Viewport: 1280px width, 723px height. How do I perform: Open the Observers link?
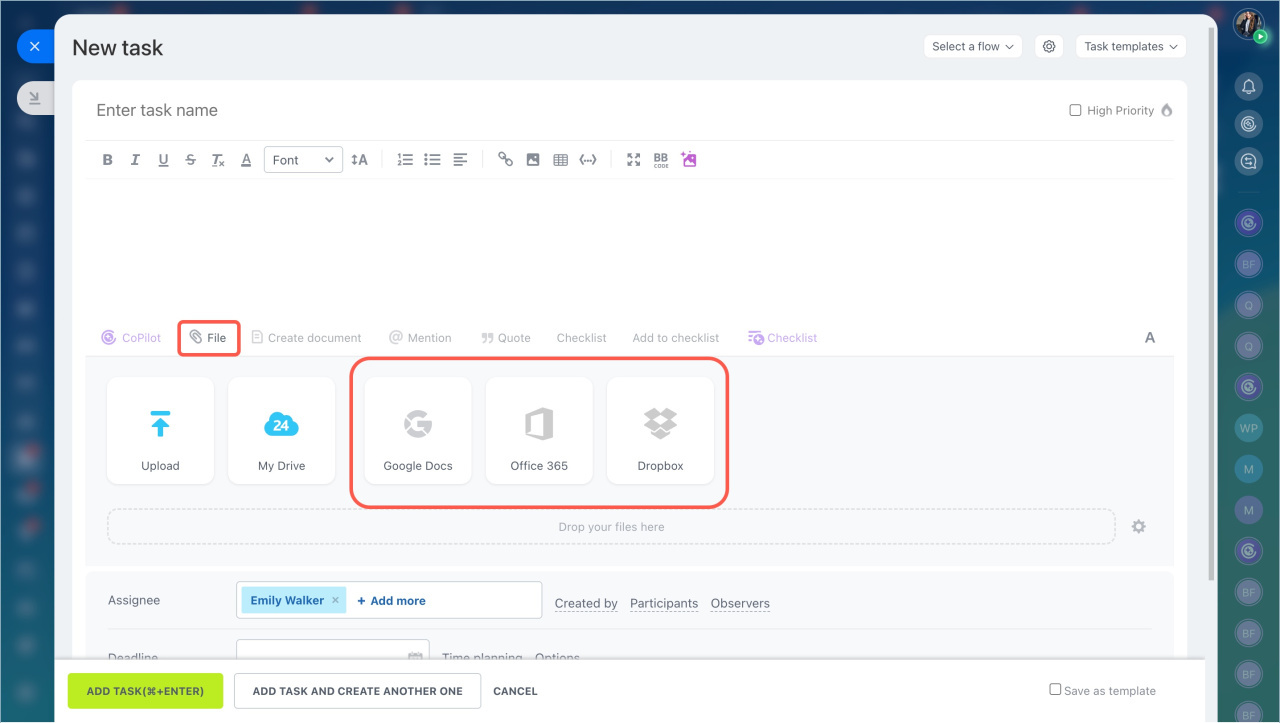pos(740,604)
